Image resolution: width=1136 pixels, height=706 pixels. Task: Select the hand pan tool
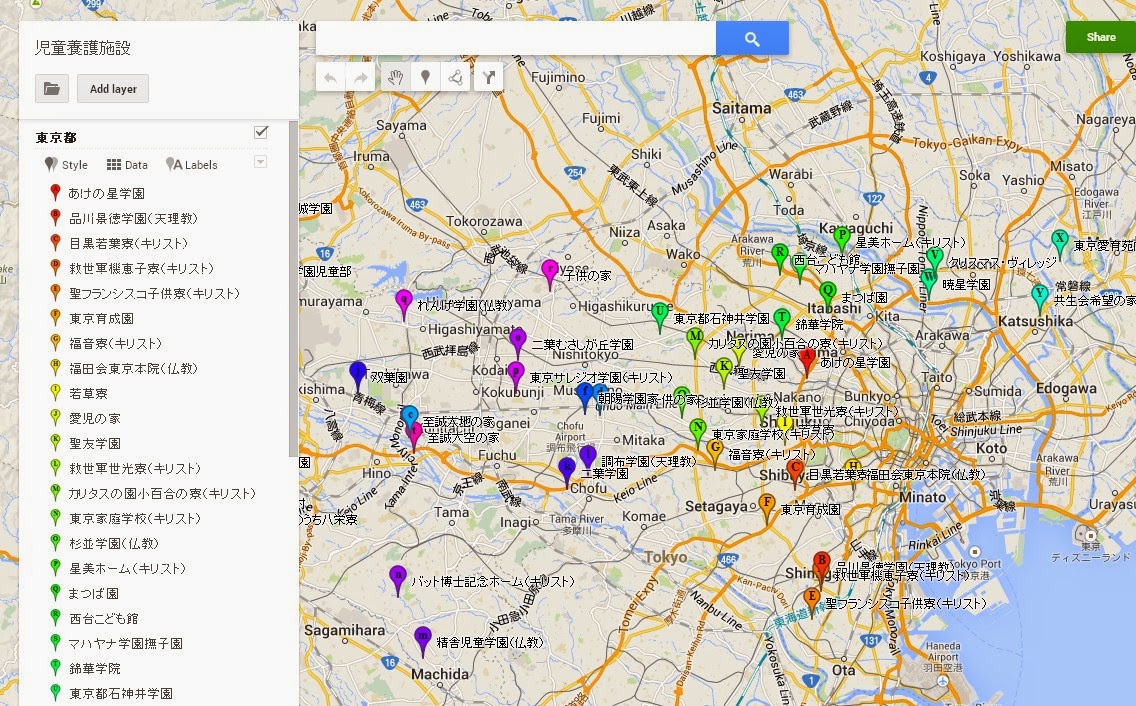click(x=396, y=77)
